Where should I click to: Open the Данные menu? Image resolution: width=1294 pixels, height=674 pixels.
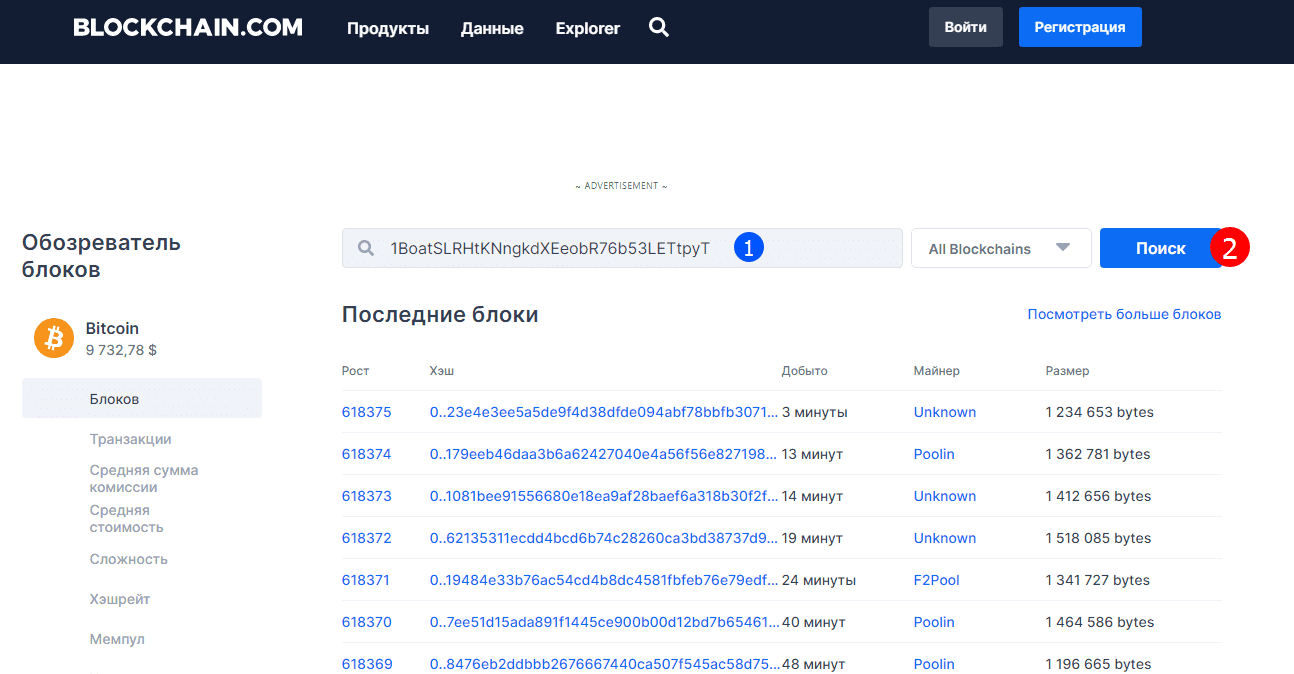click(x=492, y=28)
